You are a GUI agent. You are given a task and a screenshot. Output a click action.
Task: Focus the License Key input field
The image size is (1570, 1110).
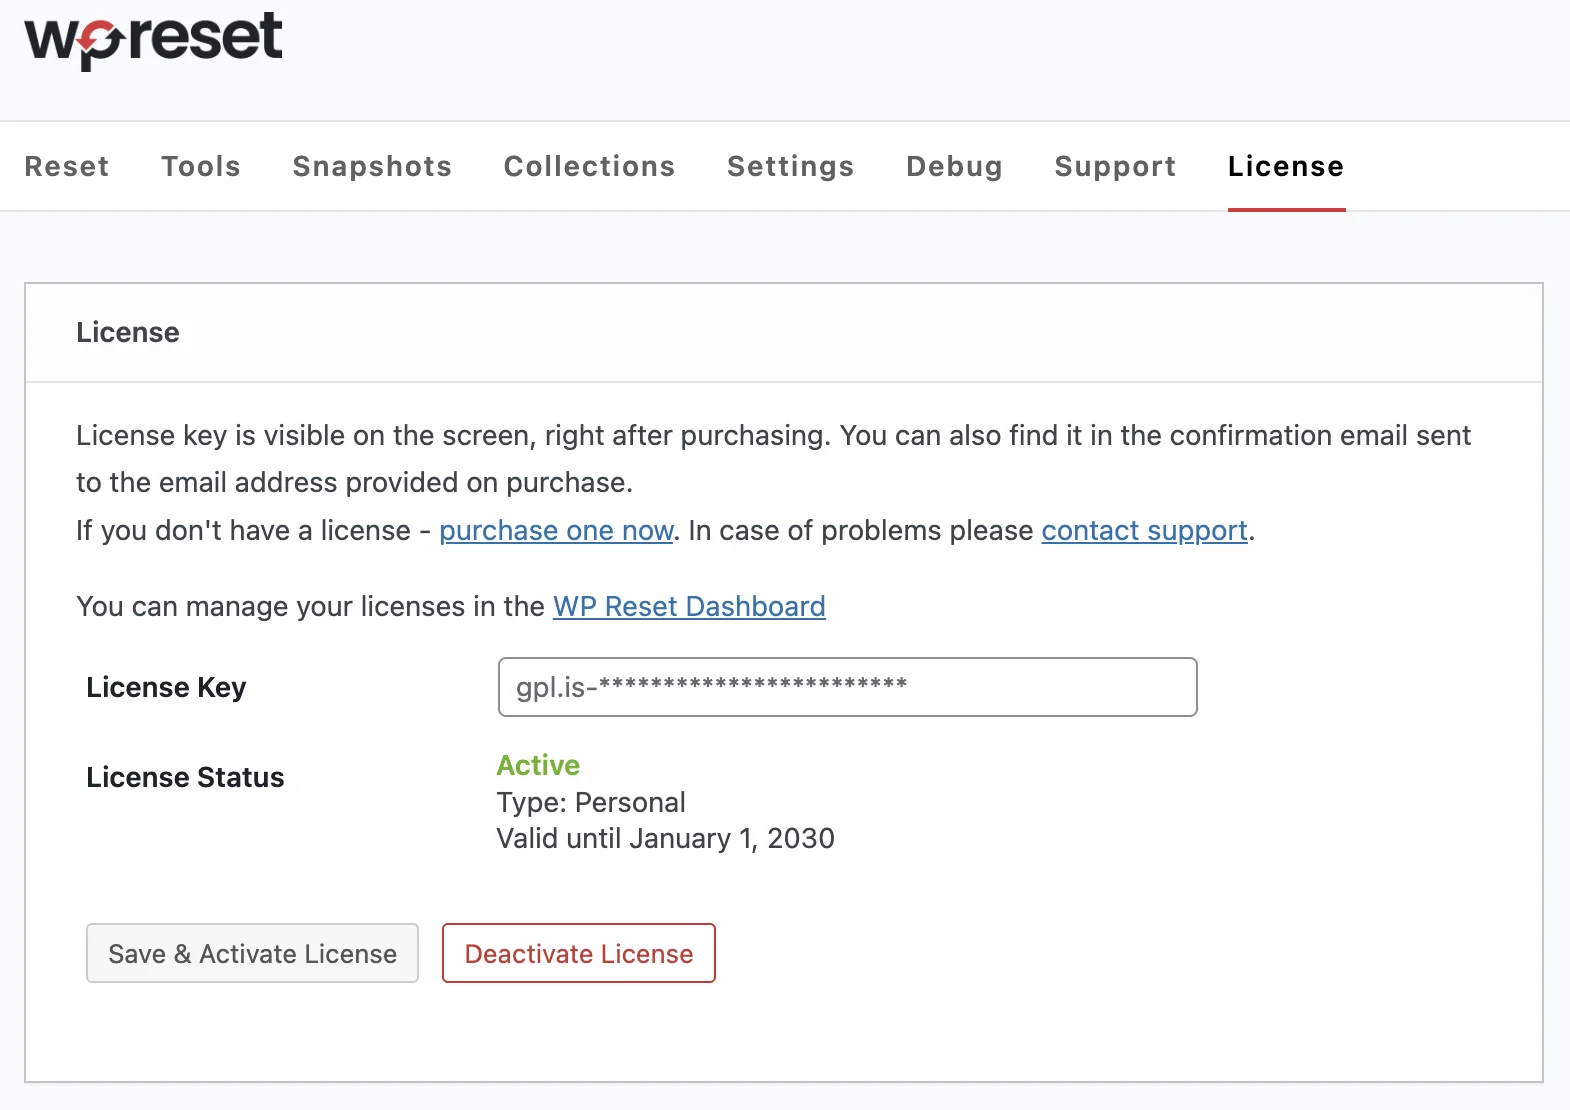pos(847,687)
